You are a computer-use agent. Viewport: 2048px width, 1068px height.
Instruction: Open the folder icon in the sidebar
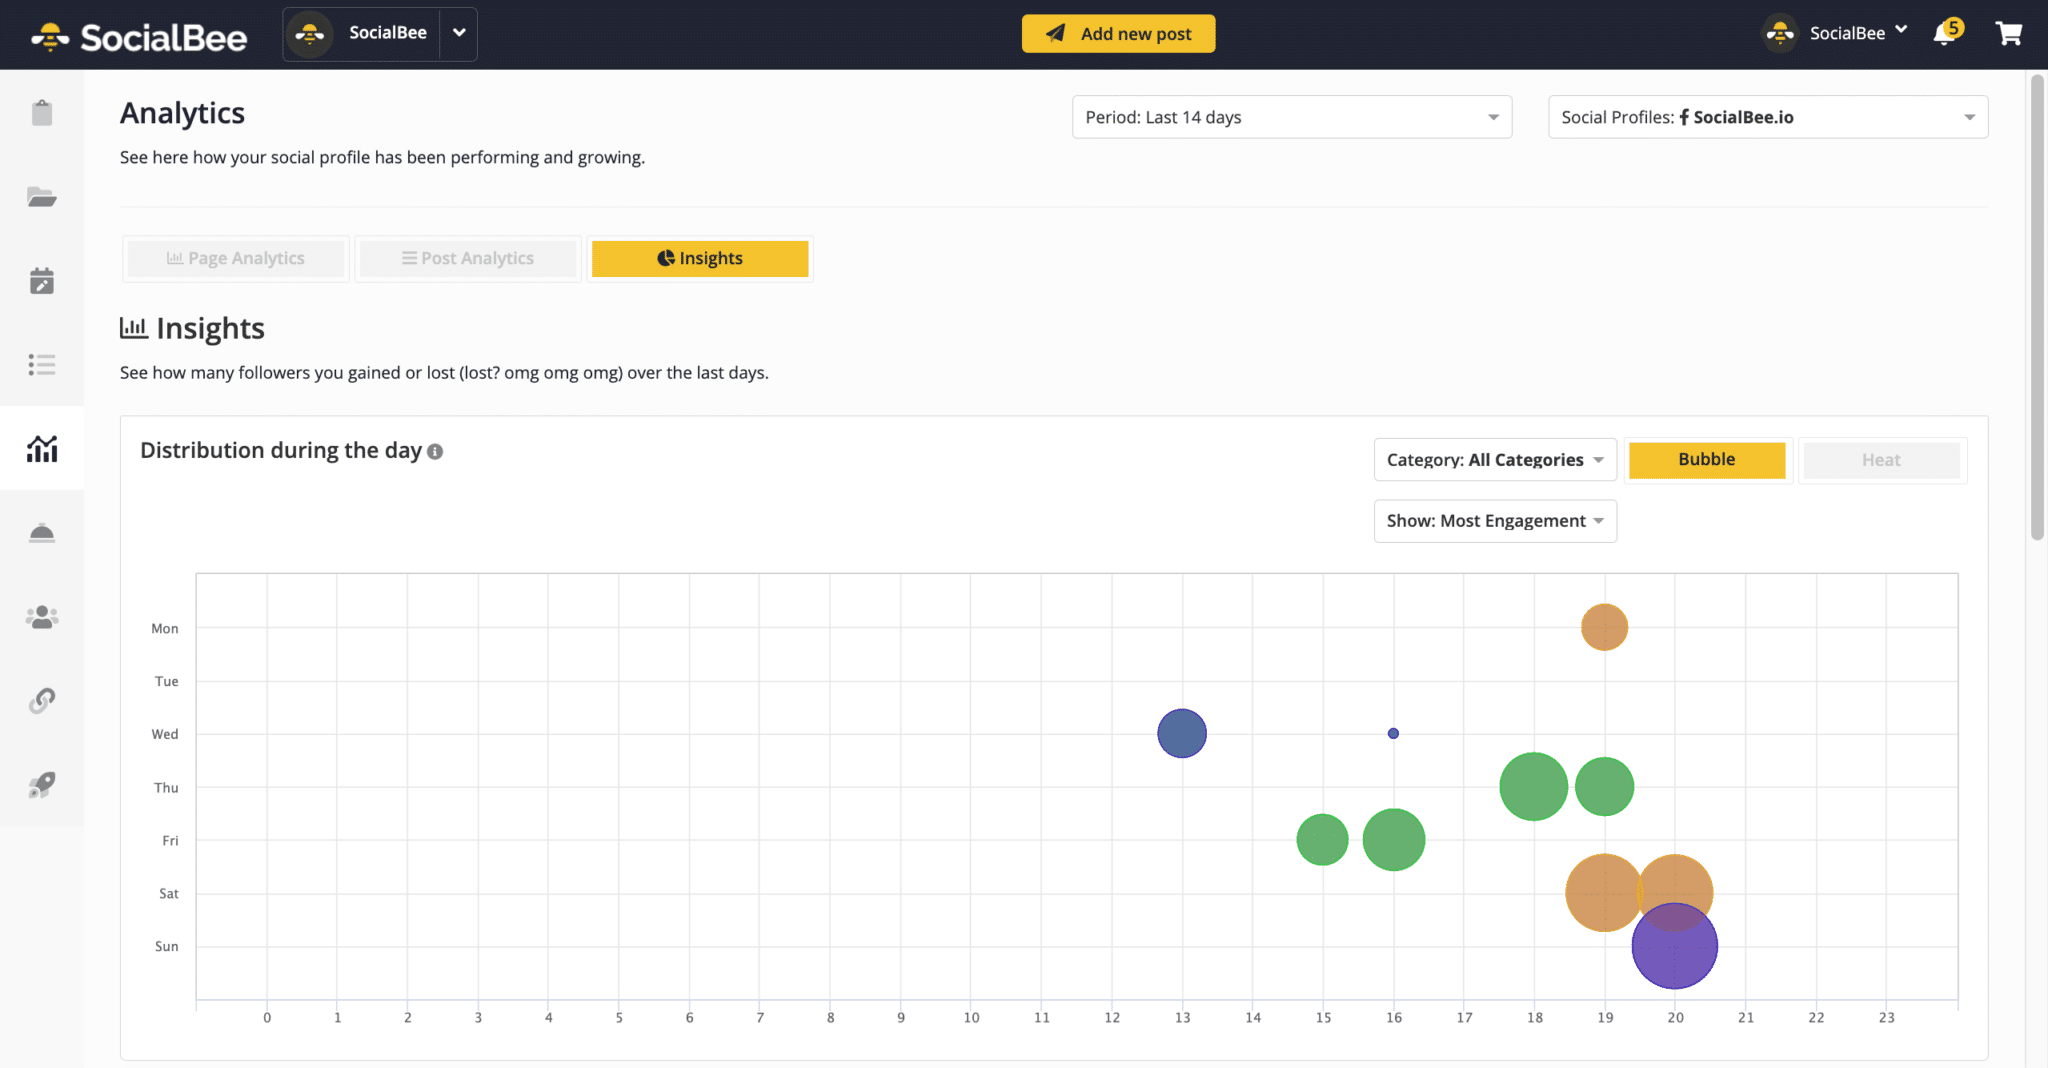[42, 197]
